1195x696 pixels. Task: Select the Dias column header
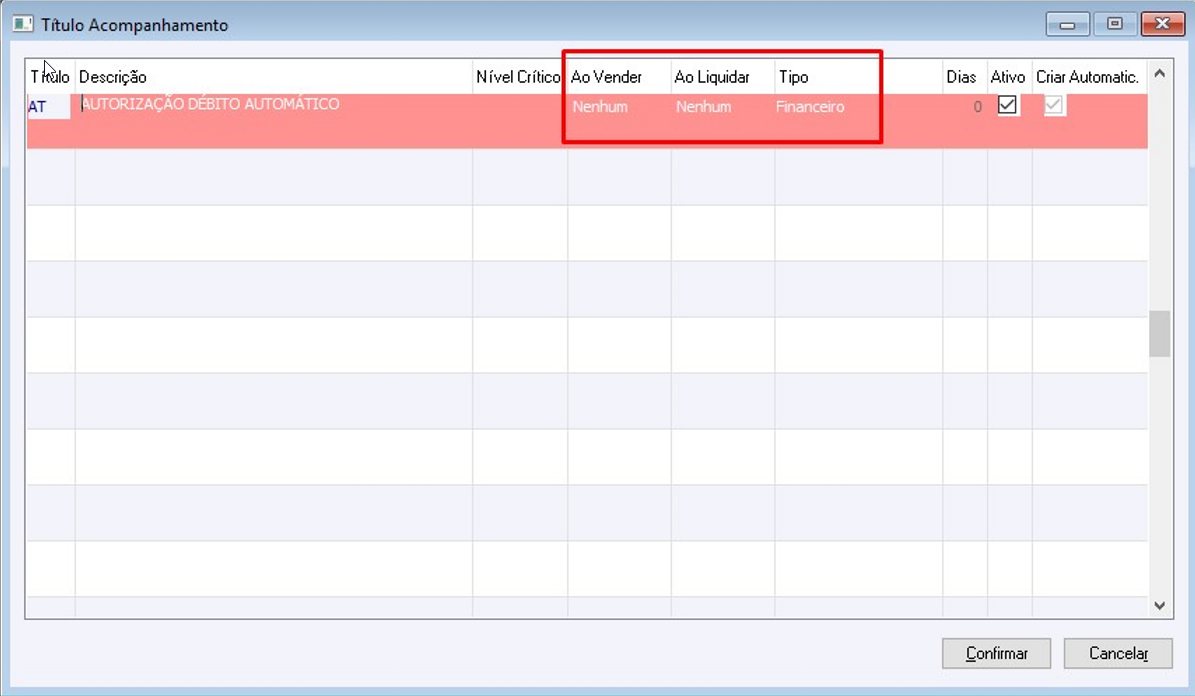point(965,77)
